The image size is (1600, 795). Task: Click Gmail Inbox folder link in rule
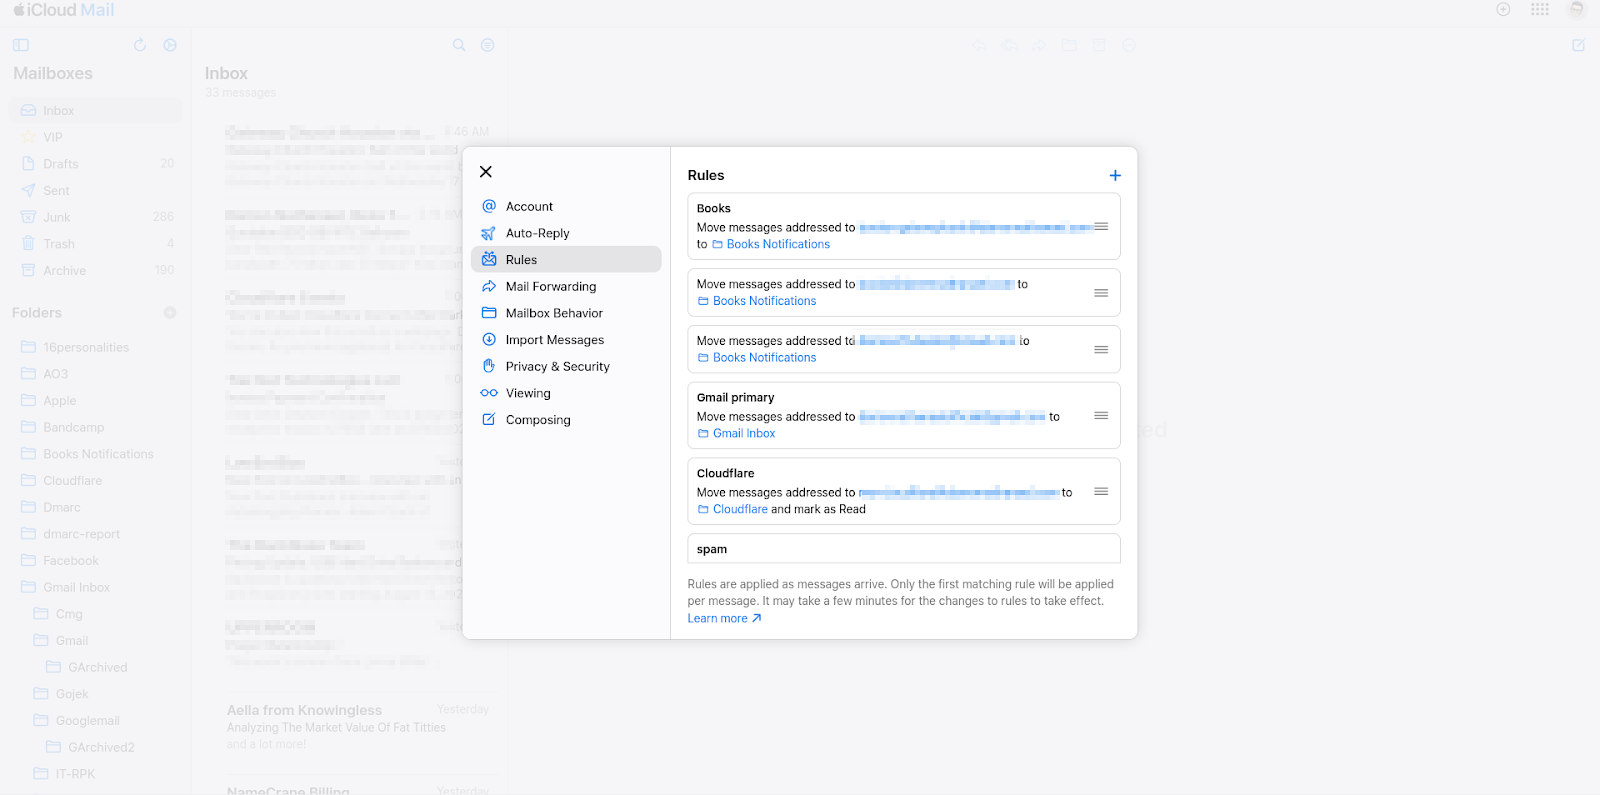(x=743, y=434)
